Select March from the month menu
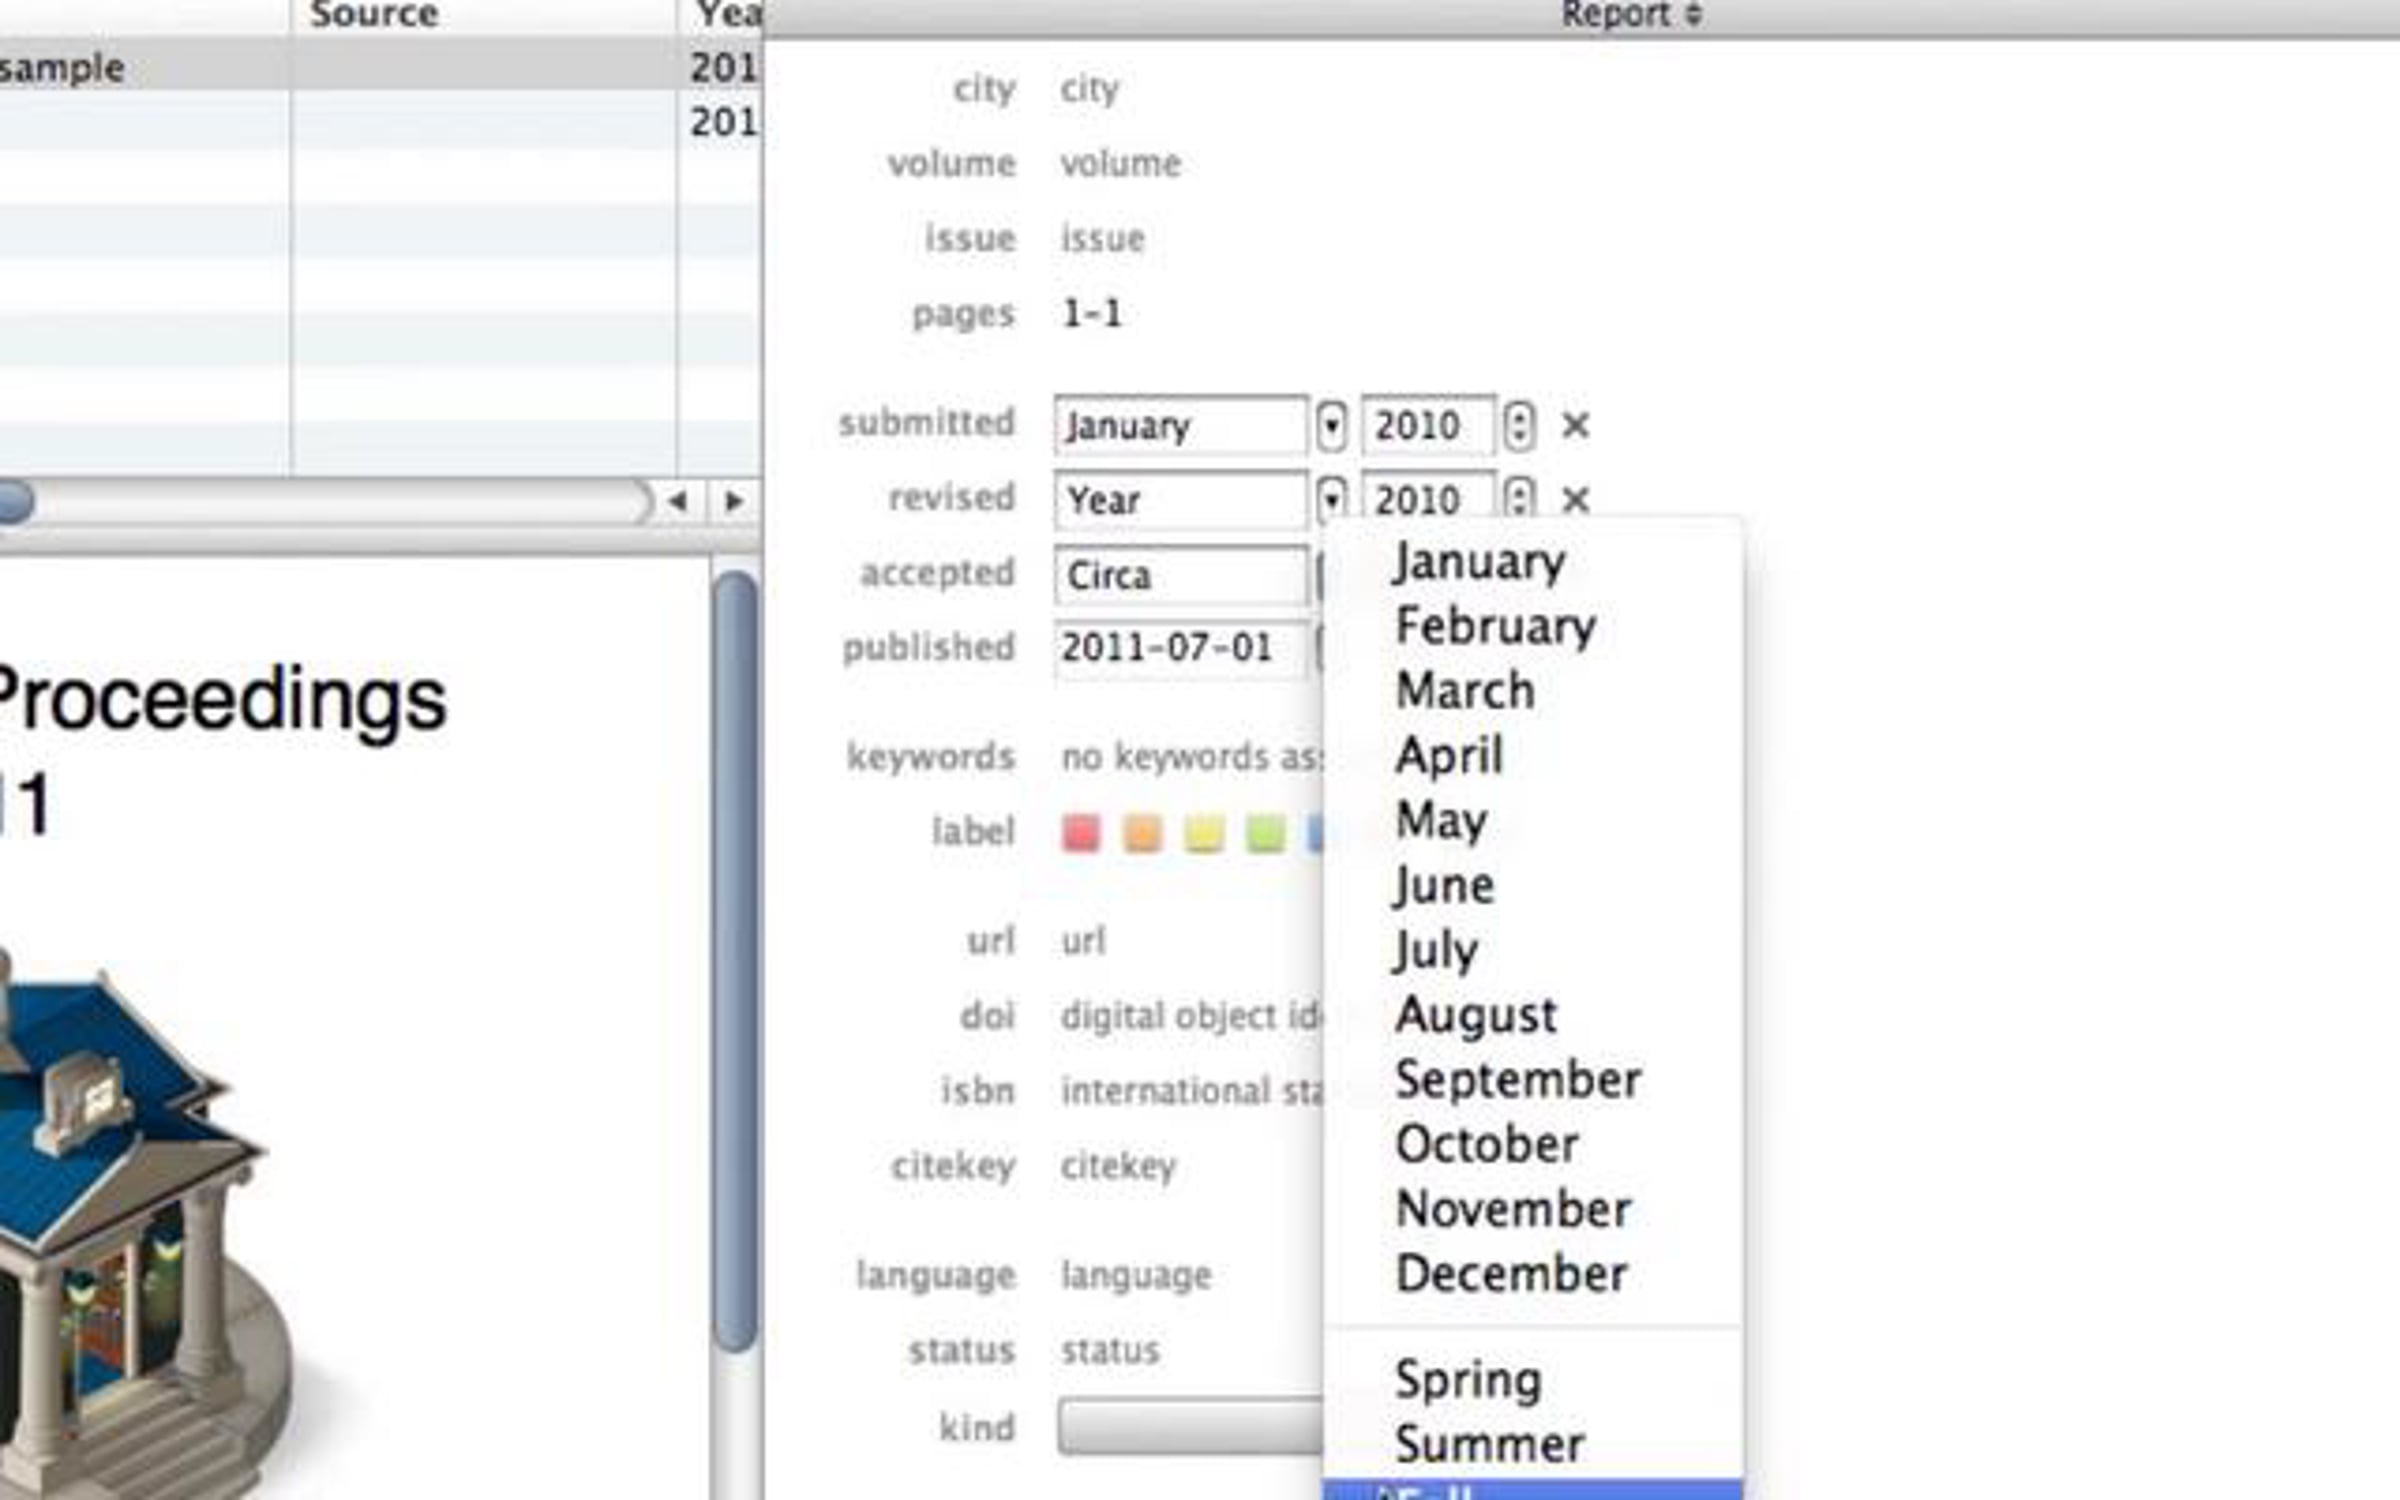 (1465, 690)
